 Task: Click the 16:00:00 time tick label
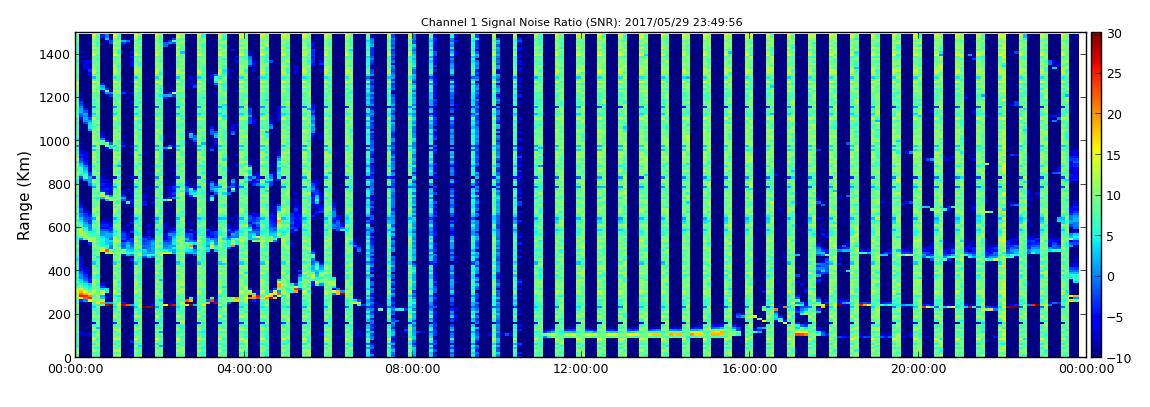pos(749,370)
